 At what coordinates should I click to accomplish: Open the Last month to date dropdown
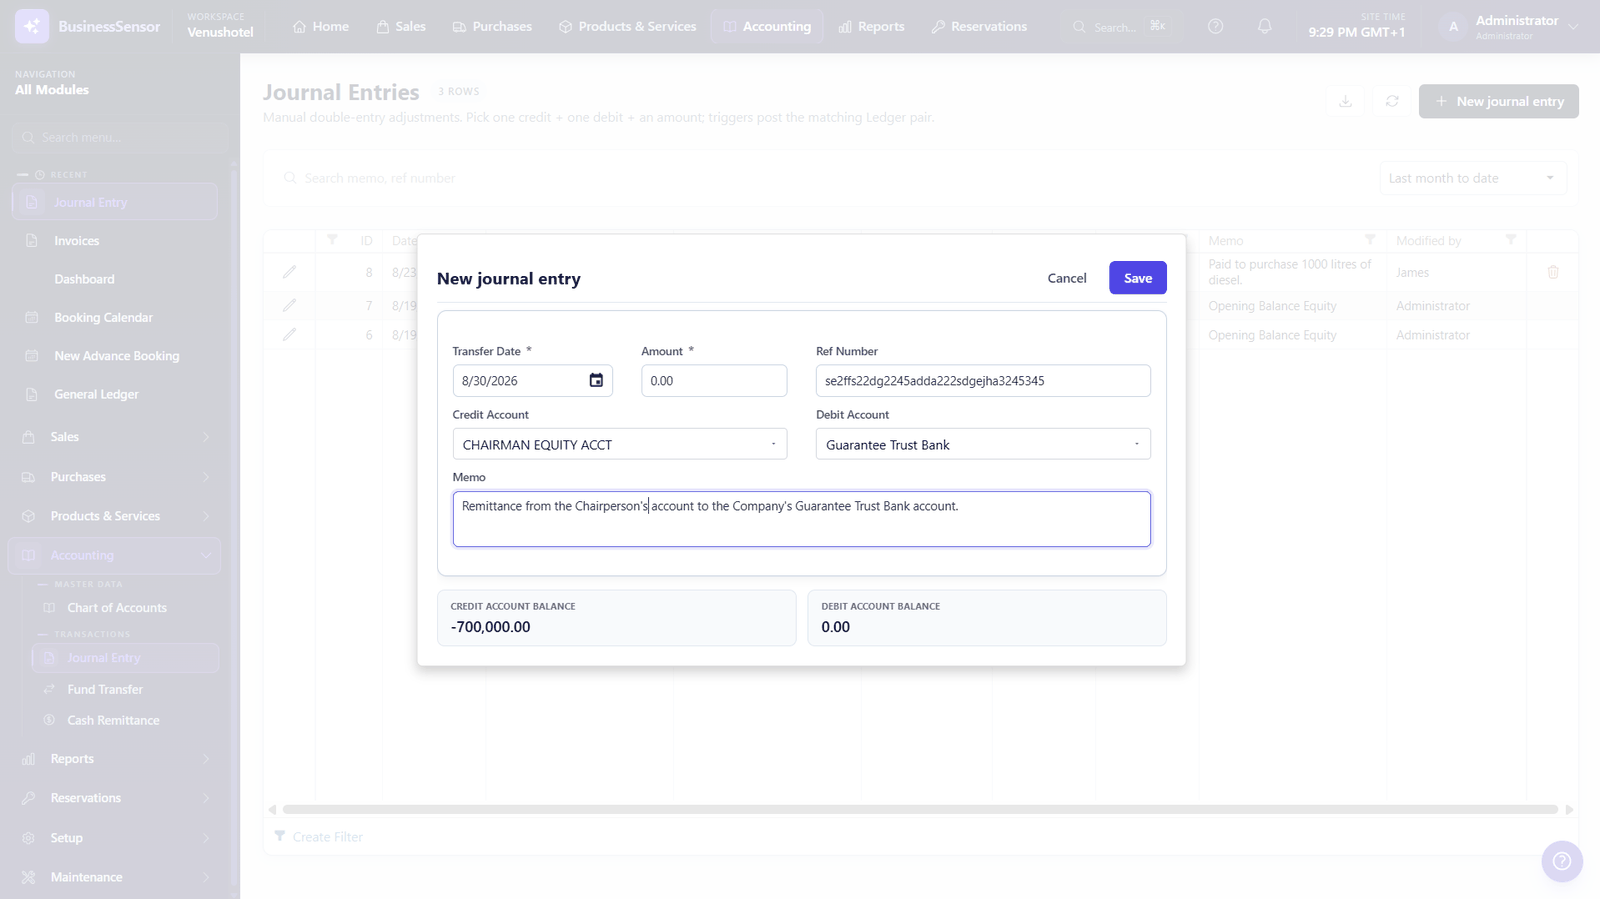(x=1472, y=178)
